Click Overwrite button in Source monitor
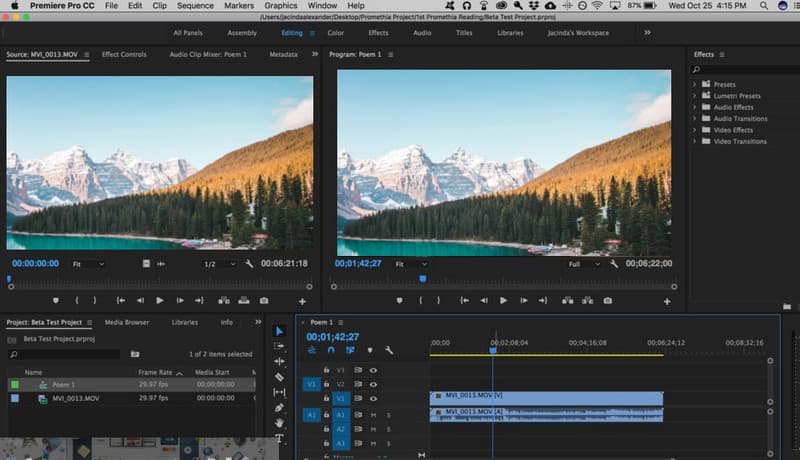The width and height of the screenshot is (800, 460). click(244, 301)
